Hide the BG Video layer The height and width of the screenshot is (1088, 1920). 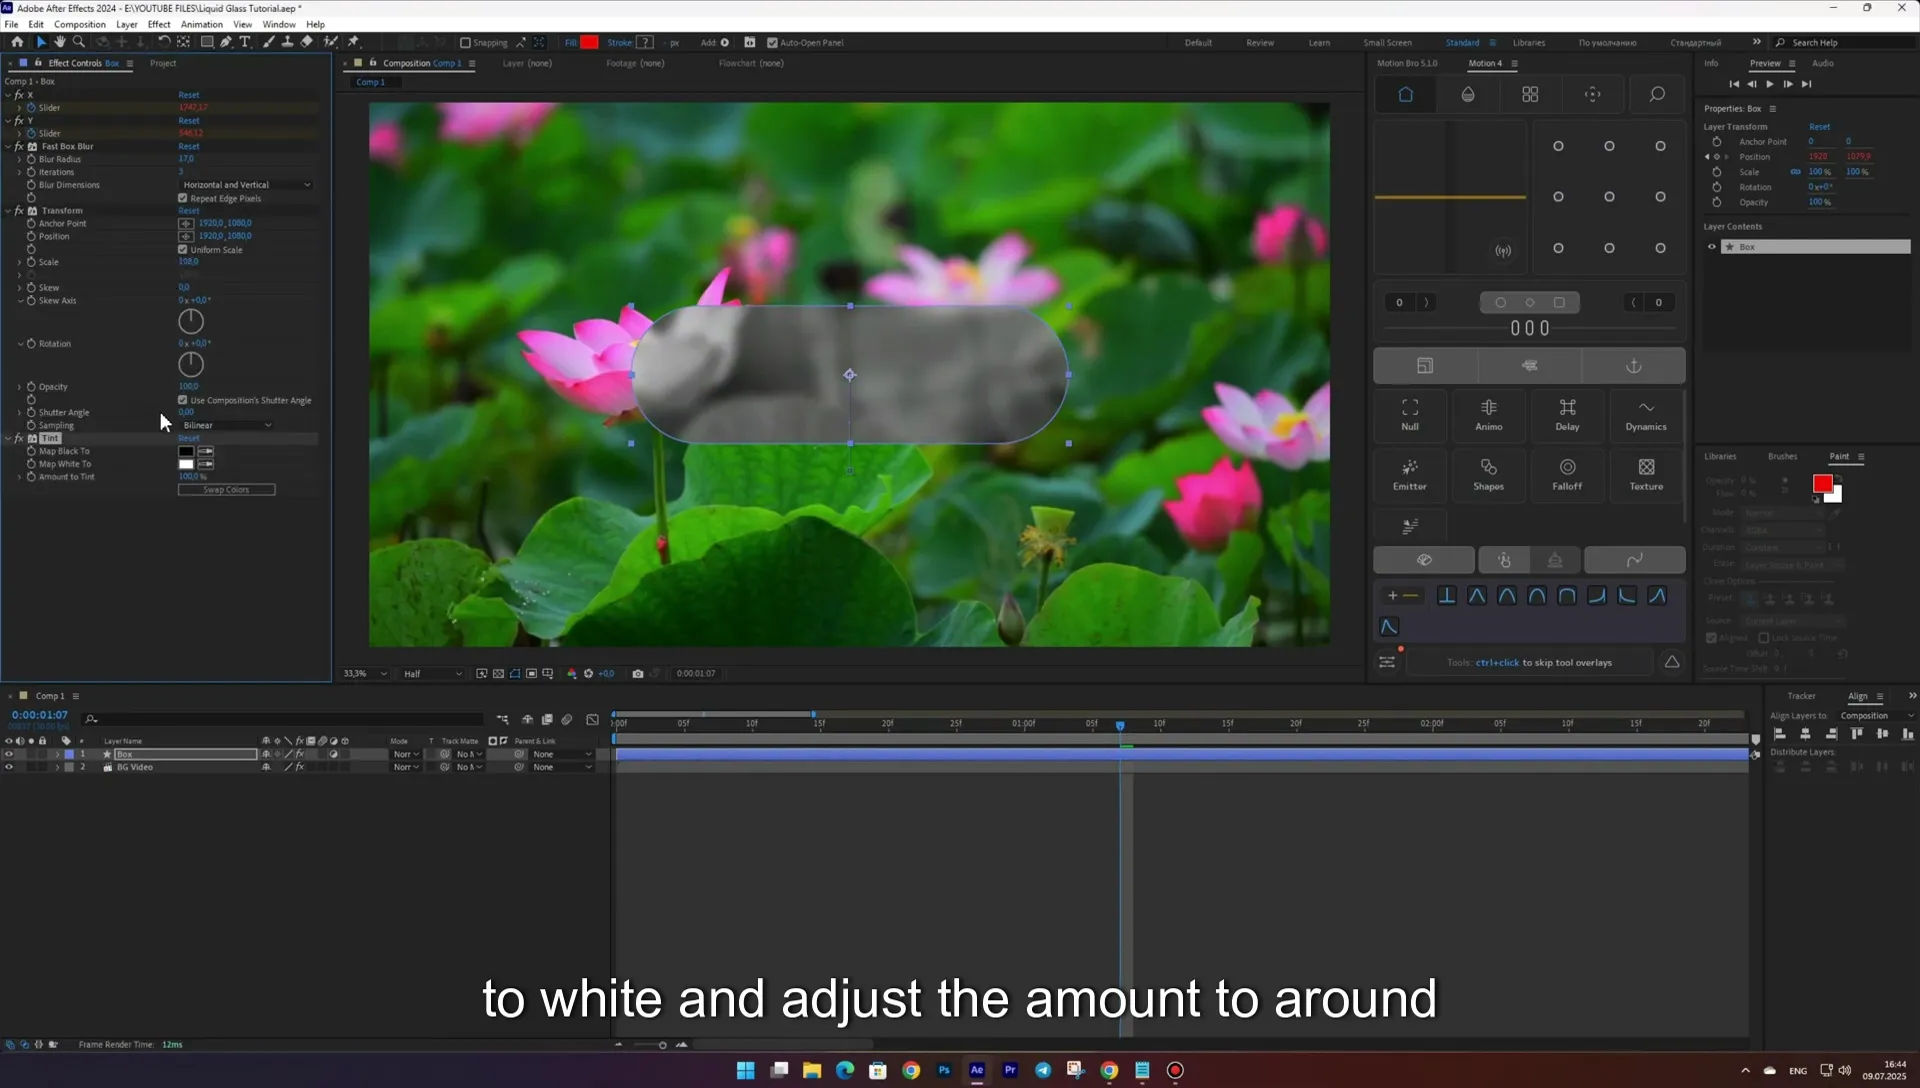click(9, 767)
